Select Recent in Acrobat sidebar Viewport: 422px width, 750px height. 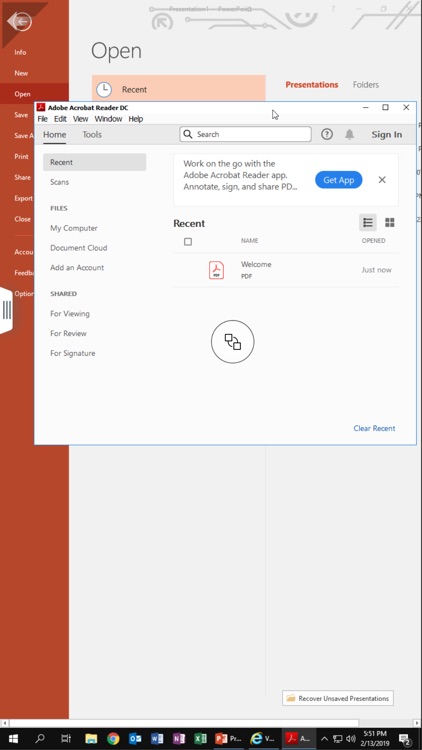(x=94, y=162)
